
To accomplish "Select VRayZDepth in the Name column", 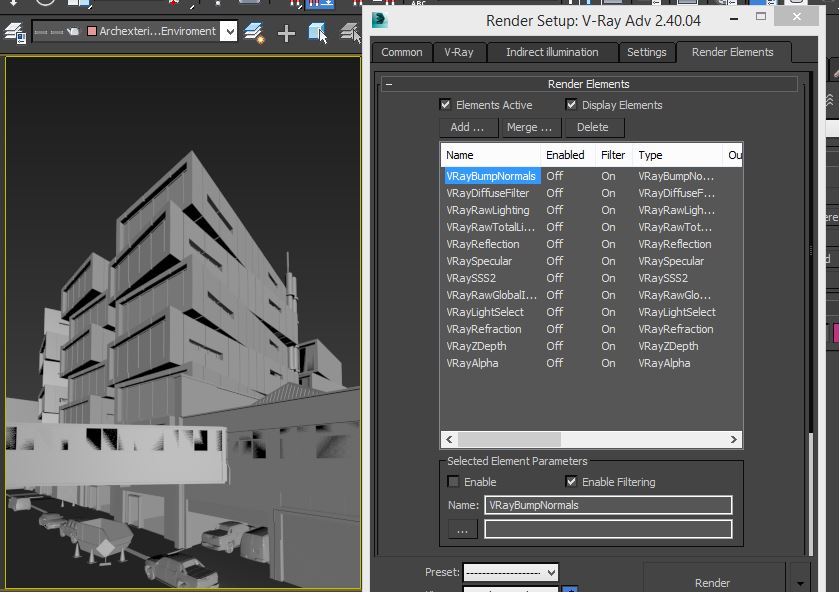I will pyautogui.click(x=476, y=346).
